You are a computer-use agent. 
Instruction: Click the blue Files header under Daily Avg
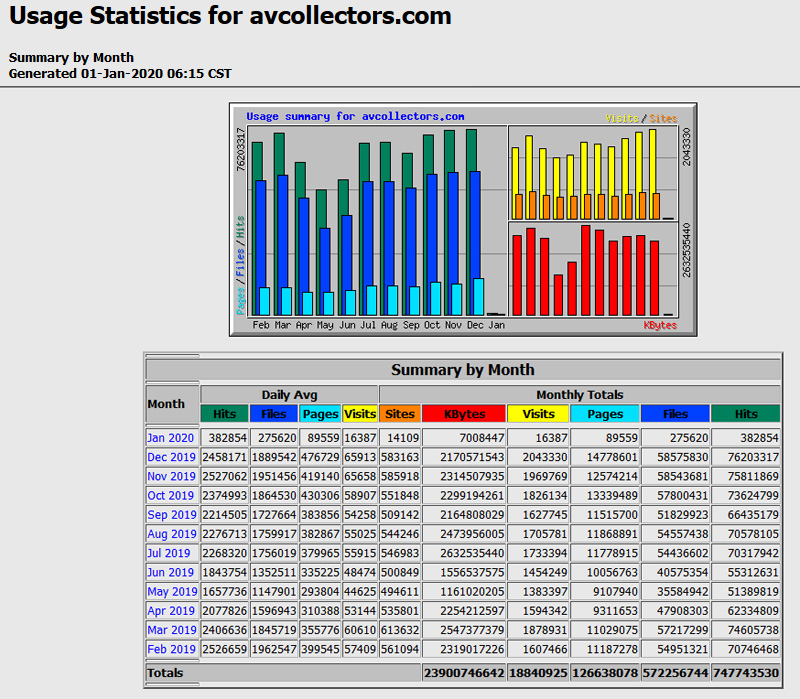tap(273, 414)
